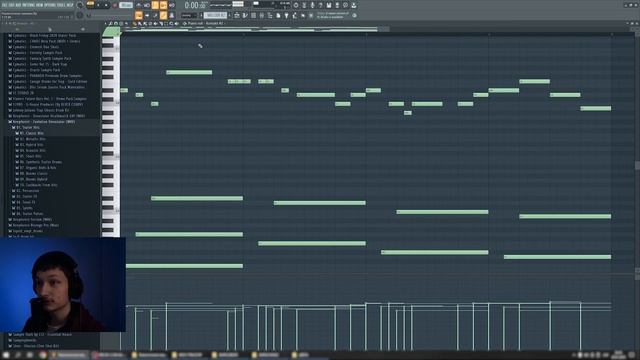Click the transport Stop button
This screenshot has height=360, width=640.
coord(106,5)
